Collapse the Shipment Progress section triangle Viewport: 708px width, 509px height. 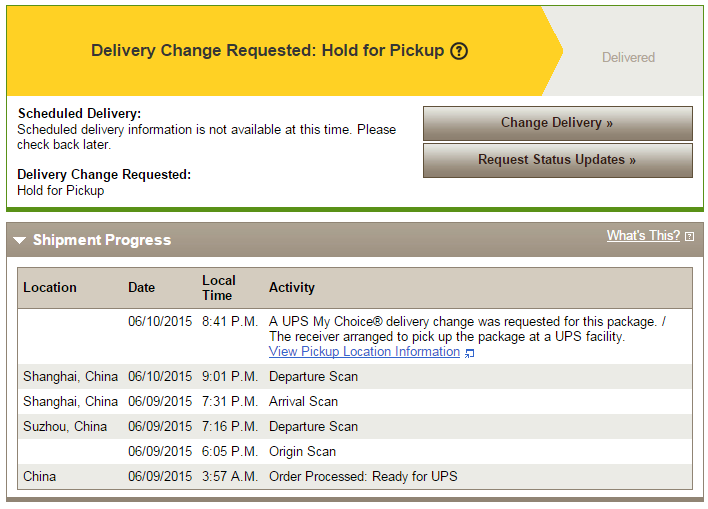click(x=20, y=241)
